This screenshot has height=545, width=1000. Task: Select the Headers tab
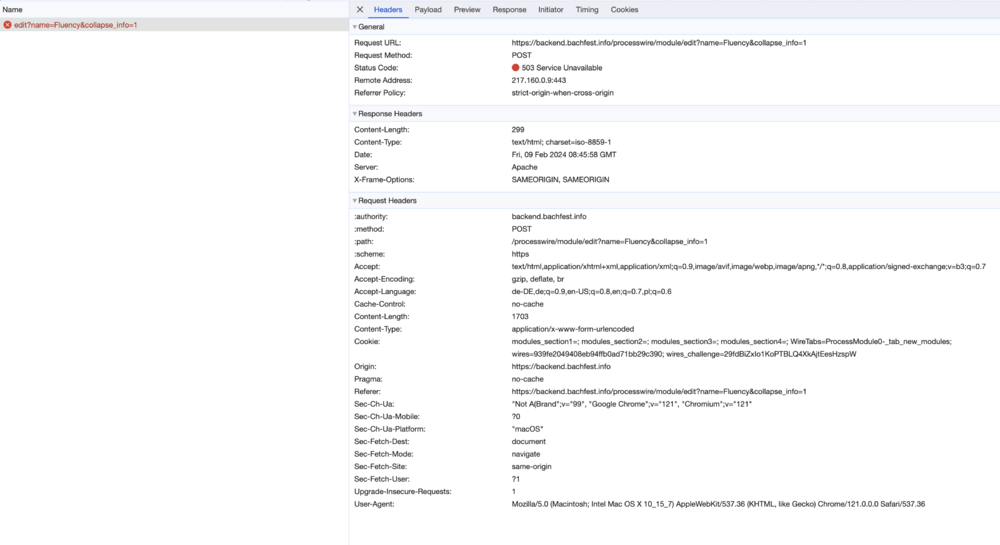point(388,10)
